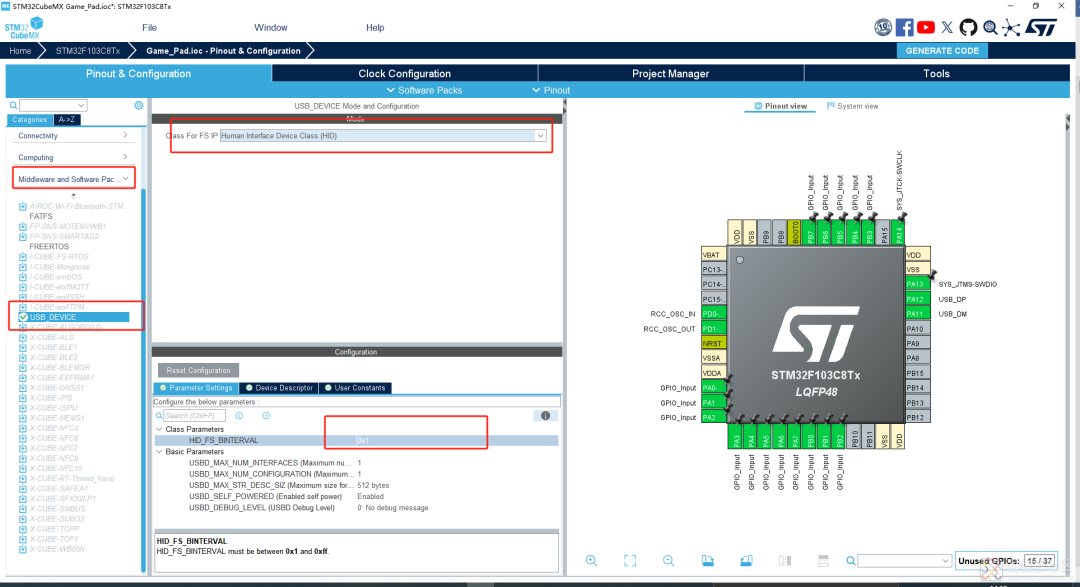Open the ST community network icon

[x=1011, y=28]
